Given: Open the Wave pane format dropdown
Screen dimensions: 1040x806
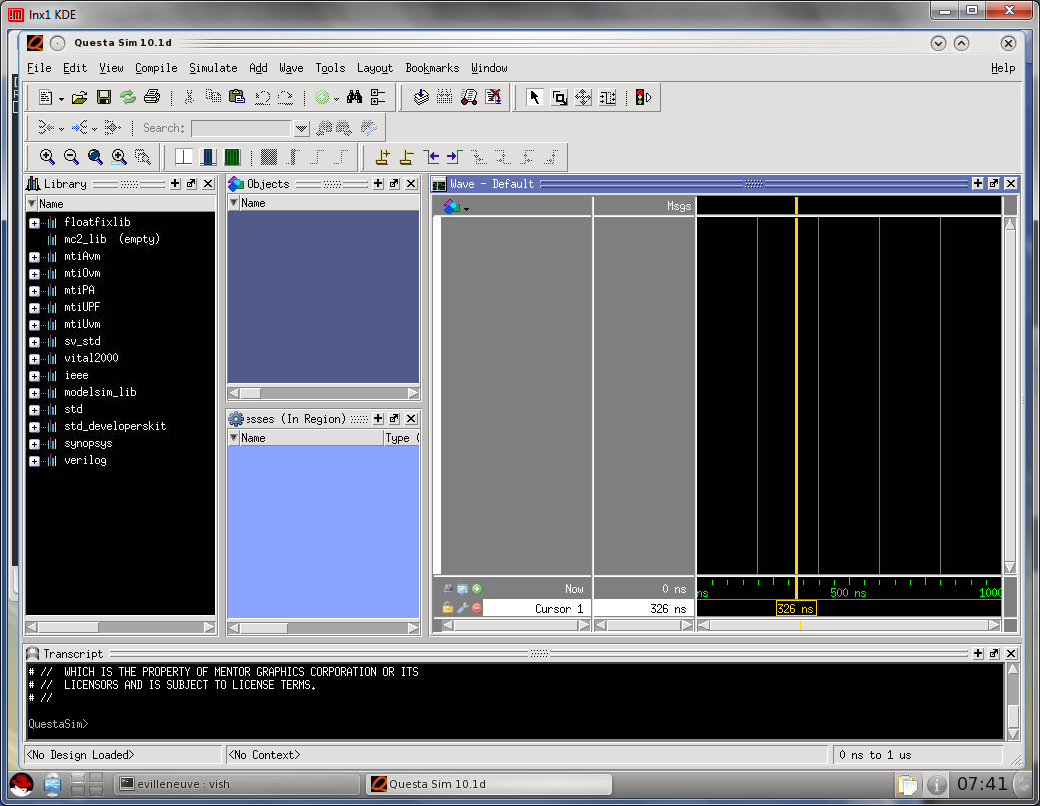Looking at the screenshot, I should [466, 209].
